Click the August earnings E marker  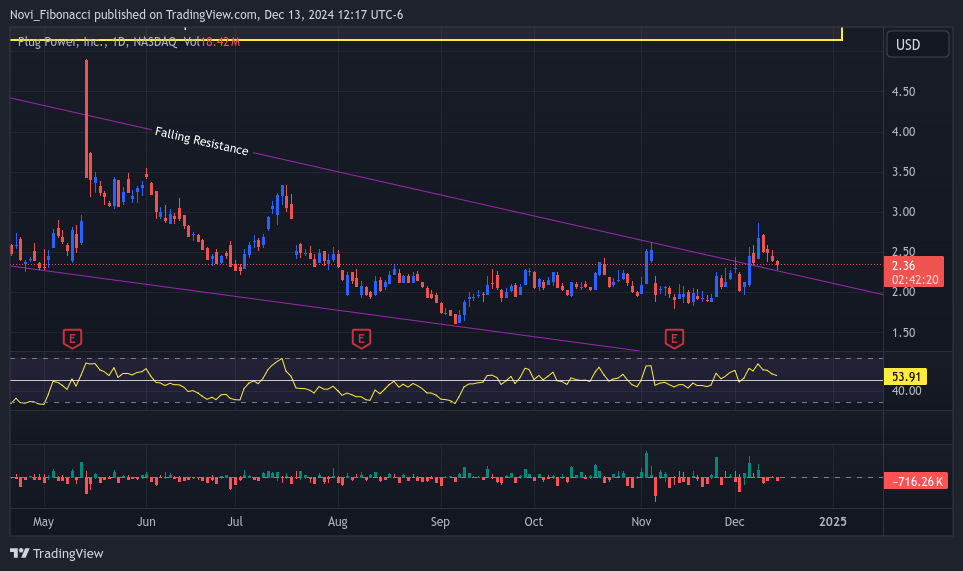click(x=361, y=338)
